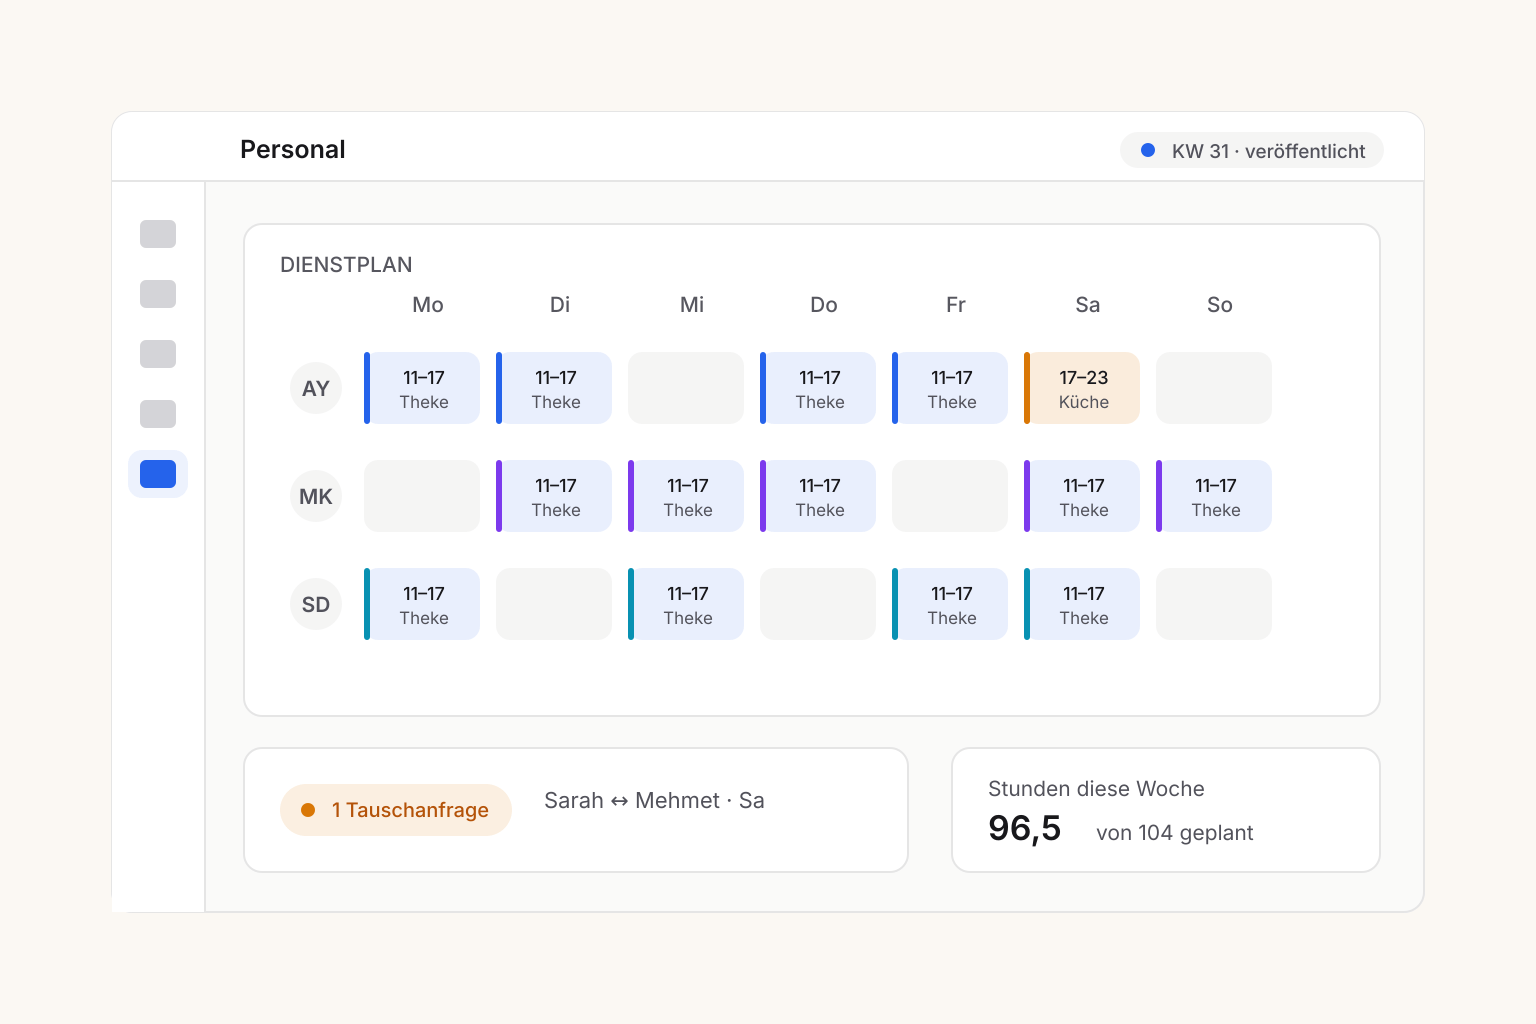Select SD's Friday 11–17 Theke shift
This screenshot has width=1536, height=1024.
pyautogui.click(x=950, y=604)
